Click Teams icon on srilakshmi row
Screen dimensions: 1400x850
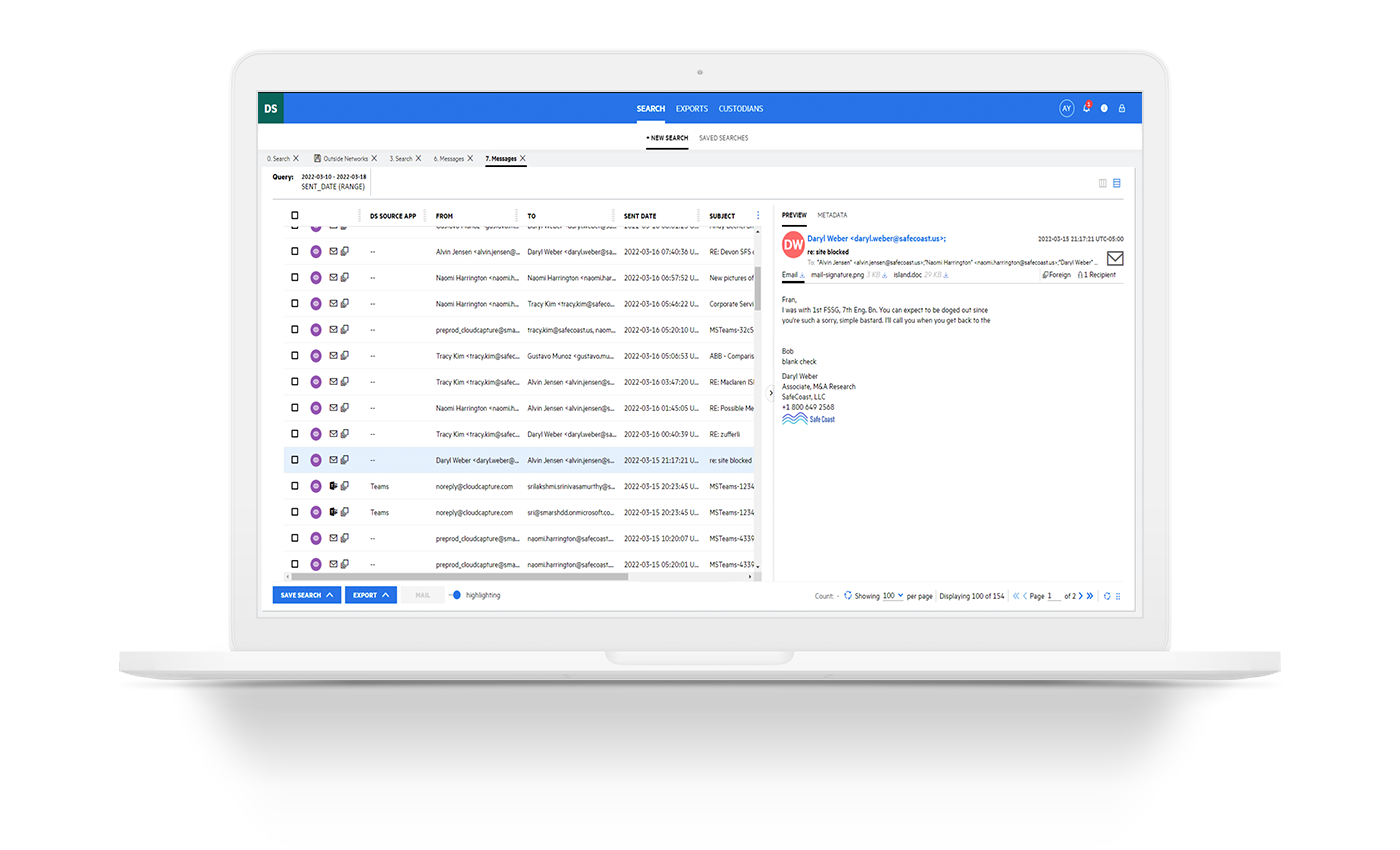334,486
